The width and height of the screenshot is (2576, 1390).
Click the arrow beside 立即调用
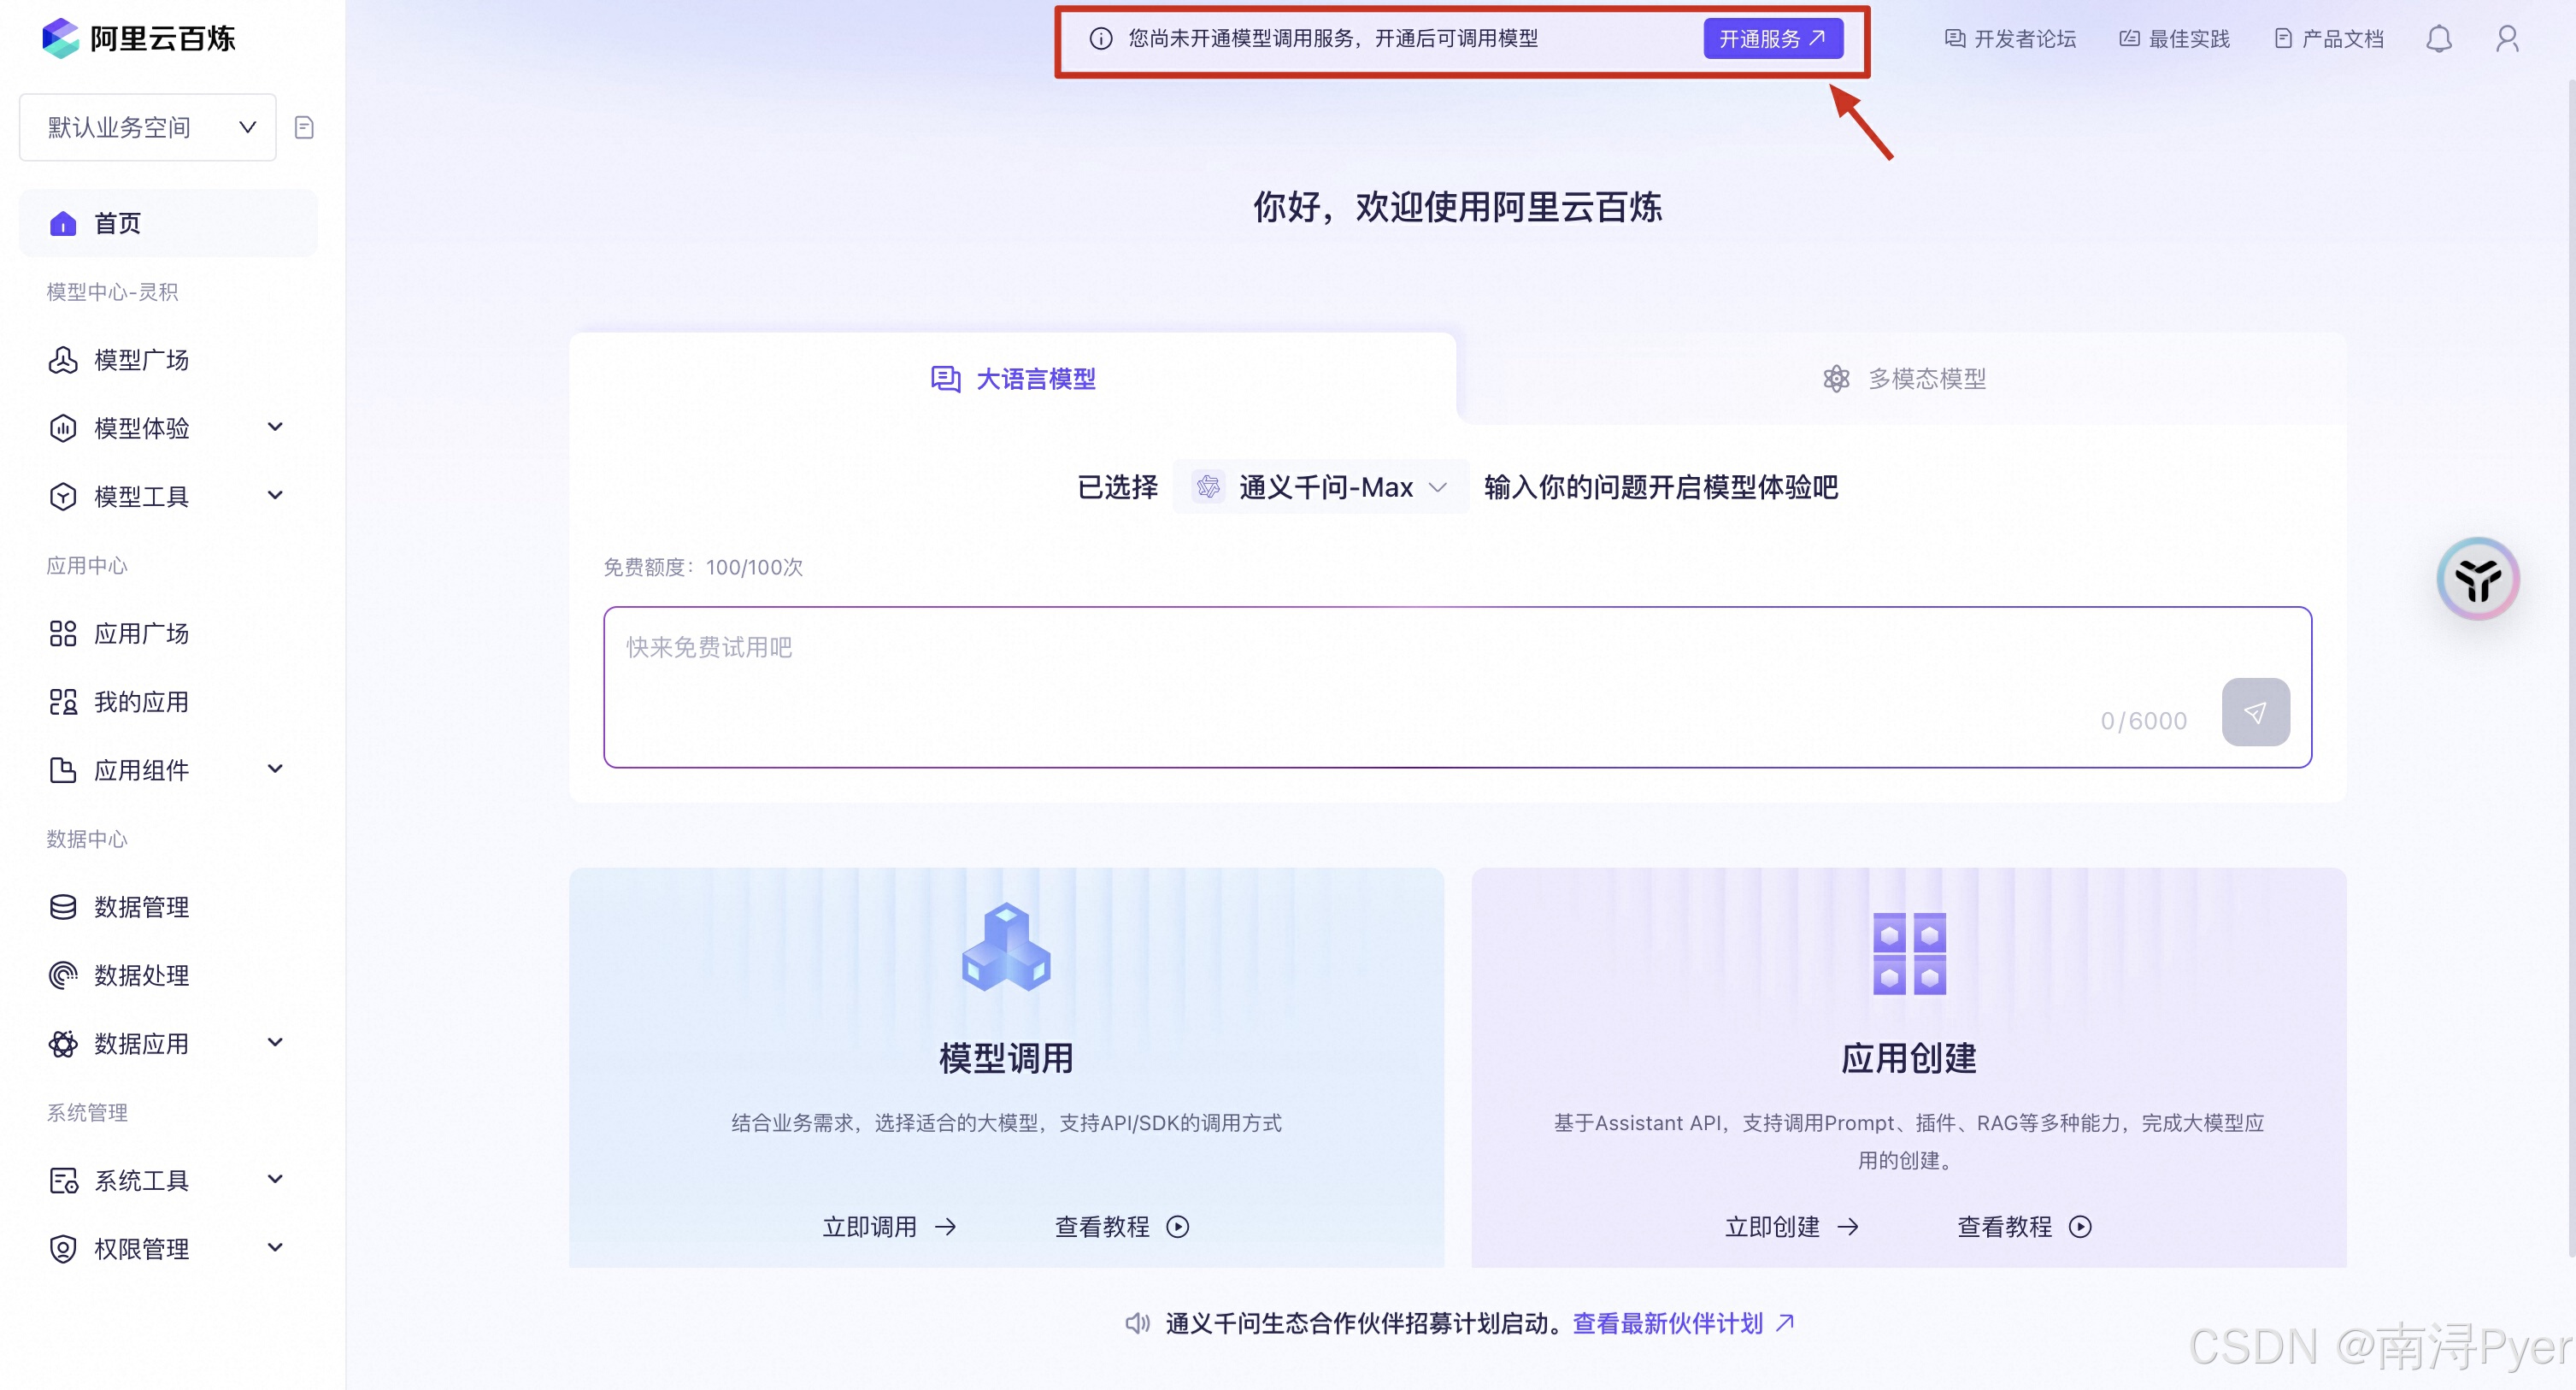(945, 1227)
